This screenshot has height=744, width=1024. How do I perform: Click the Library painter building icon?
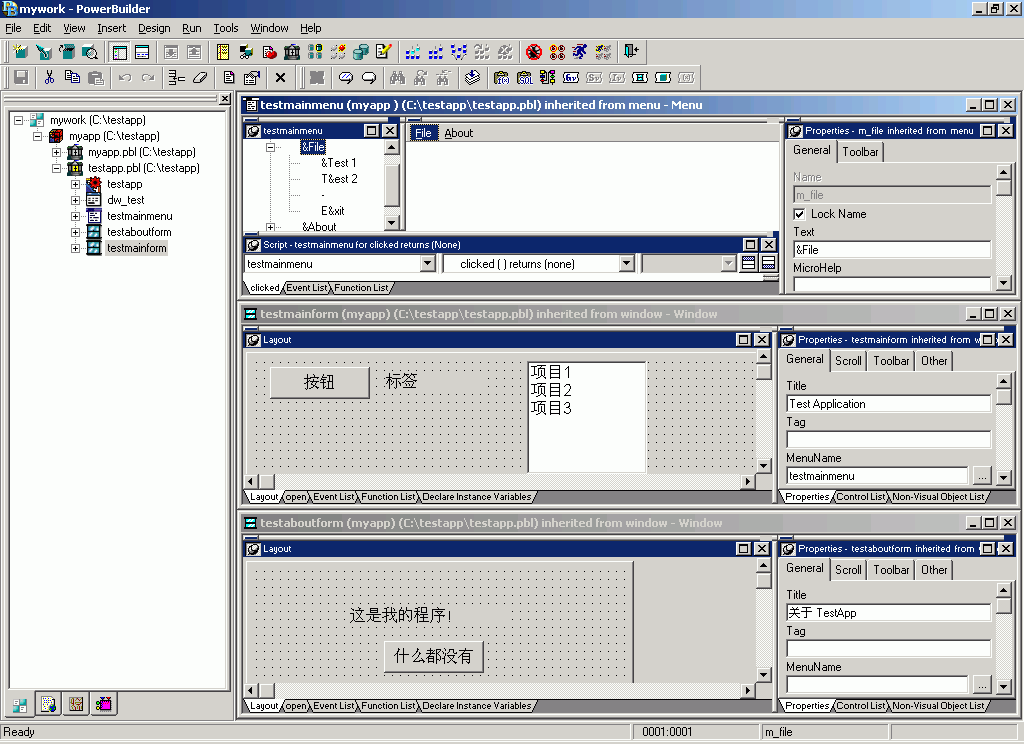point(292,52)
